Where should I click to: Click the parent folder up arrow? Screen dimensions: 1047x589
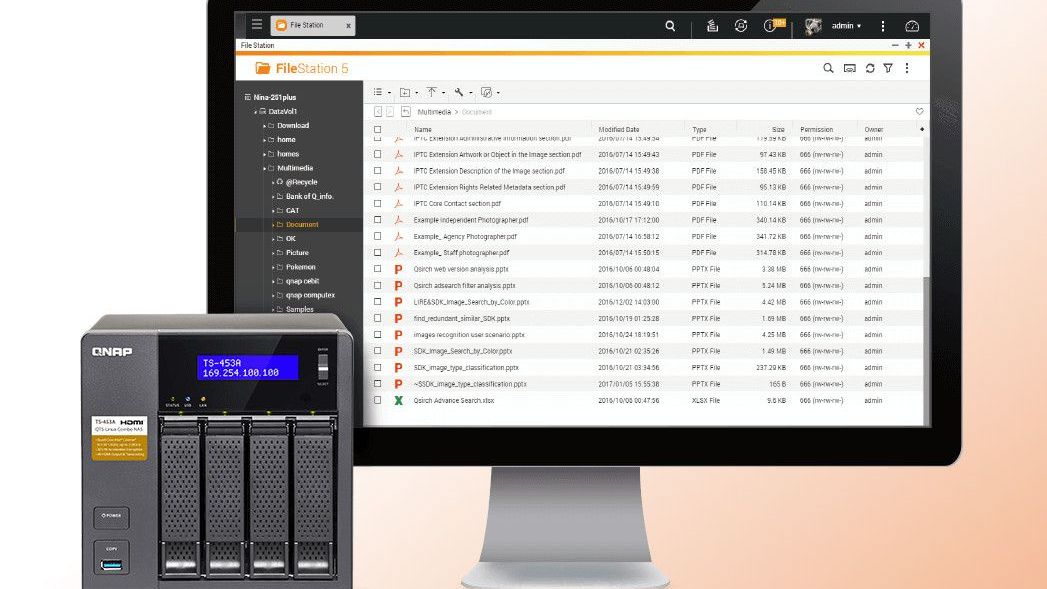point(405,112)
